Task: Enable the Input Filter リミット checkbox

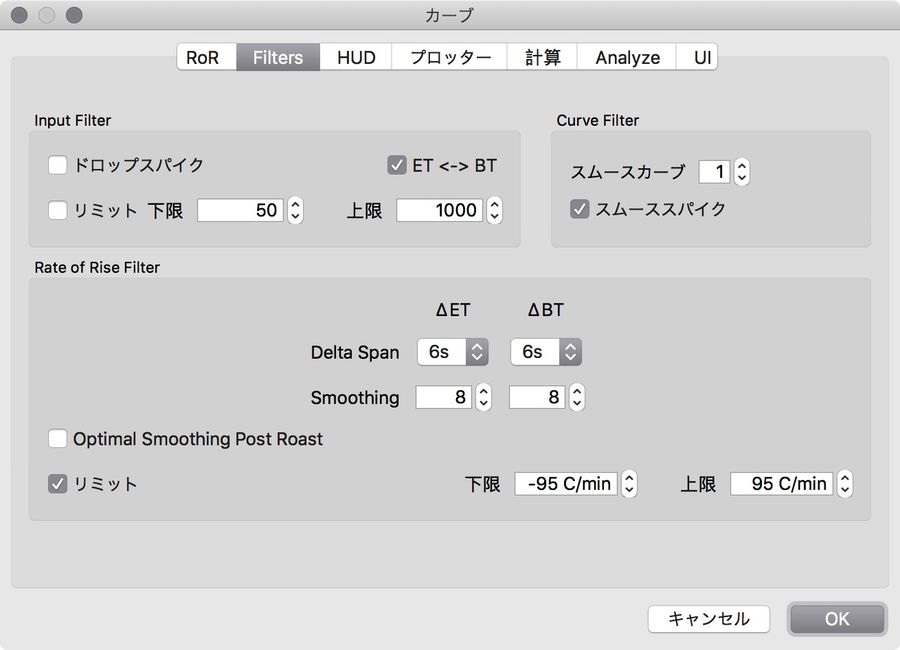Action: (57, 210)
